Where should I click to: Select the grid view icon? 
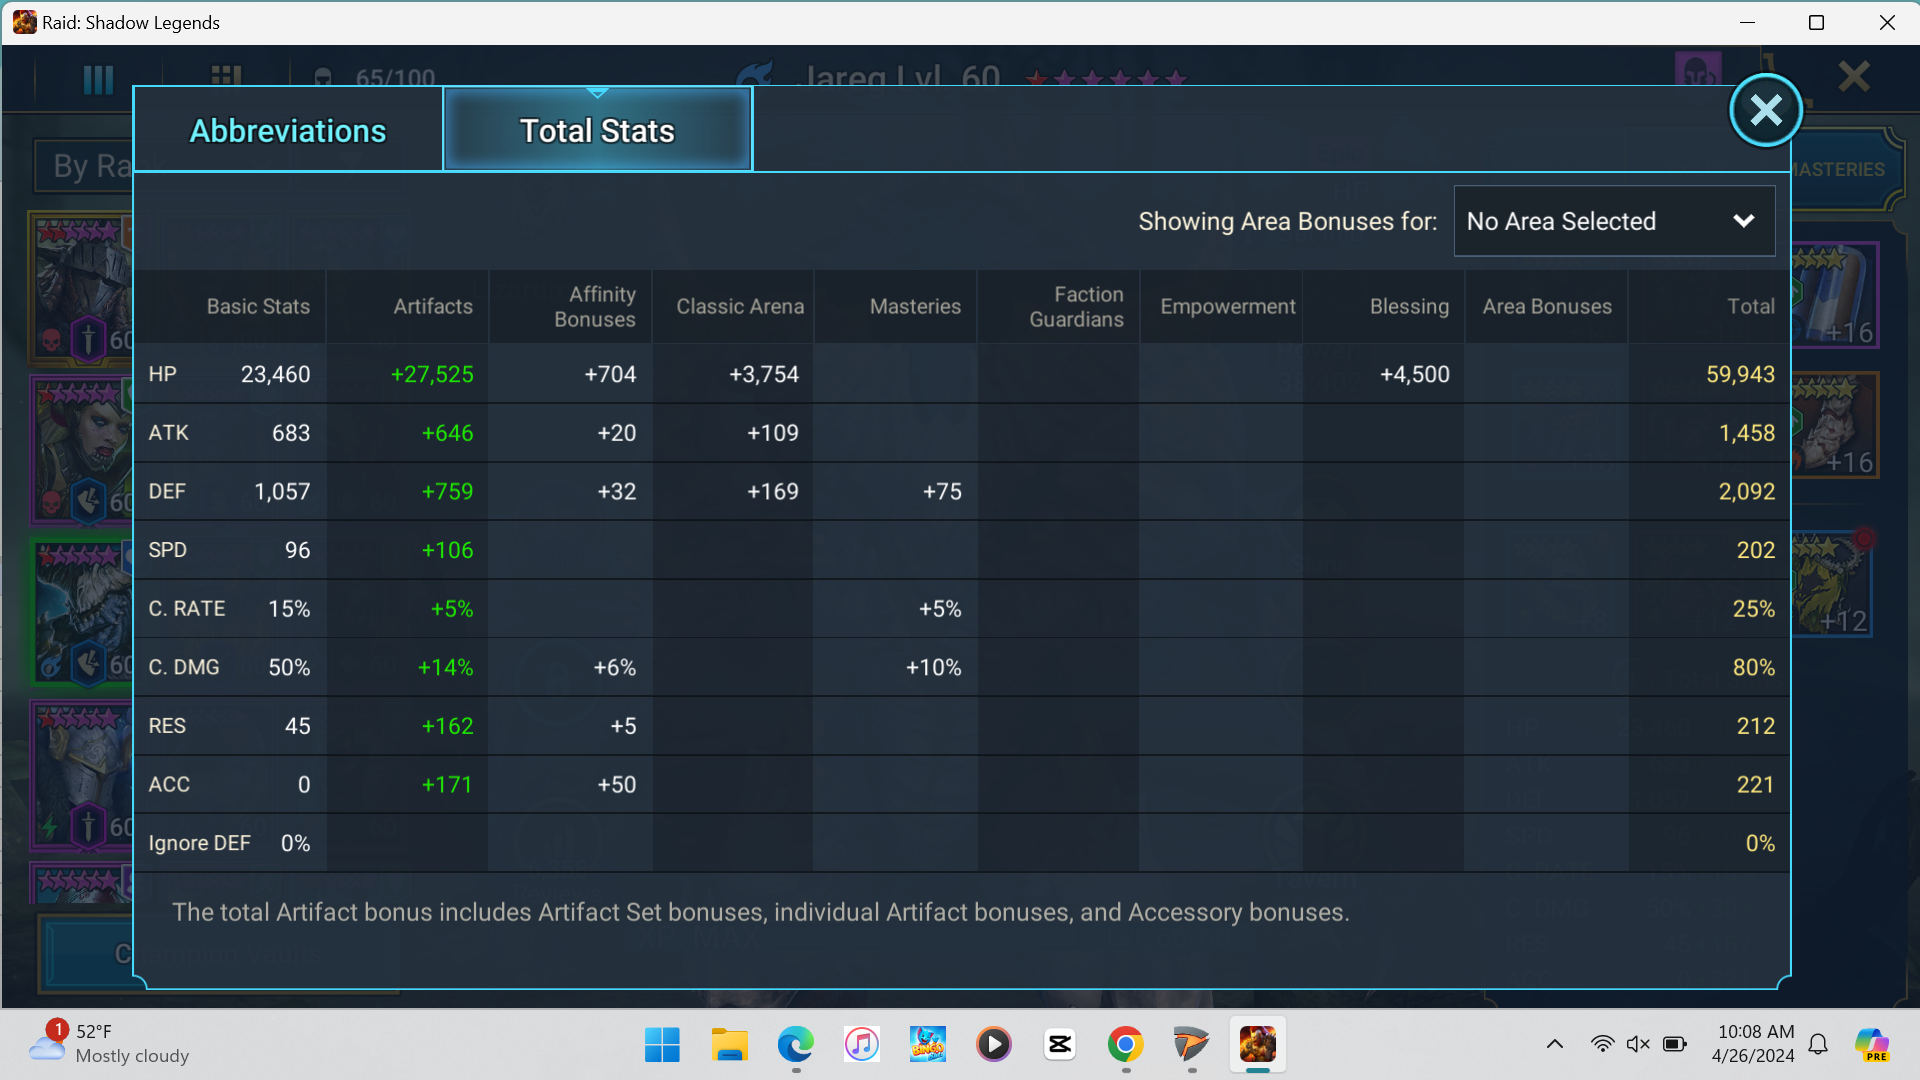click(x=226, y=76)
